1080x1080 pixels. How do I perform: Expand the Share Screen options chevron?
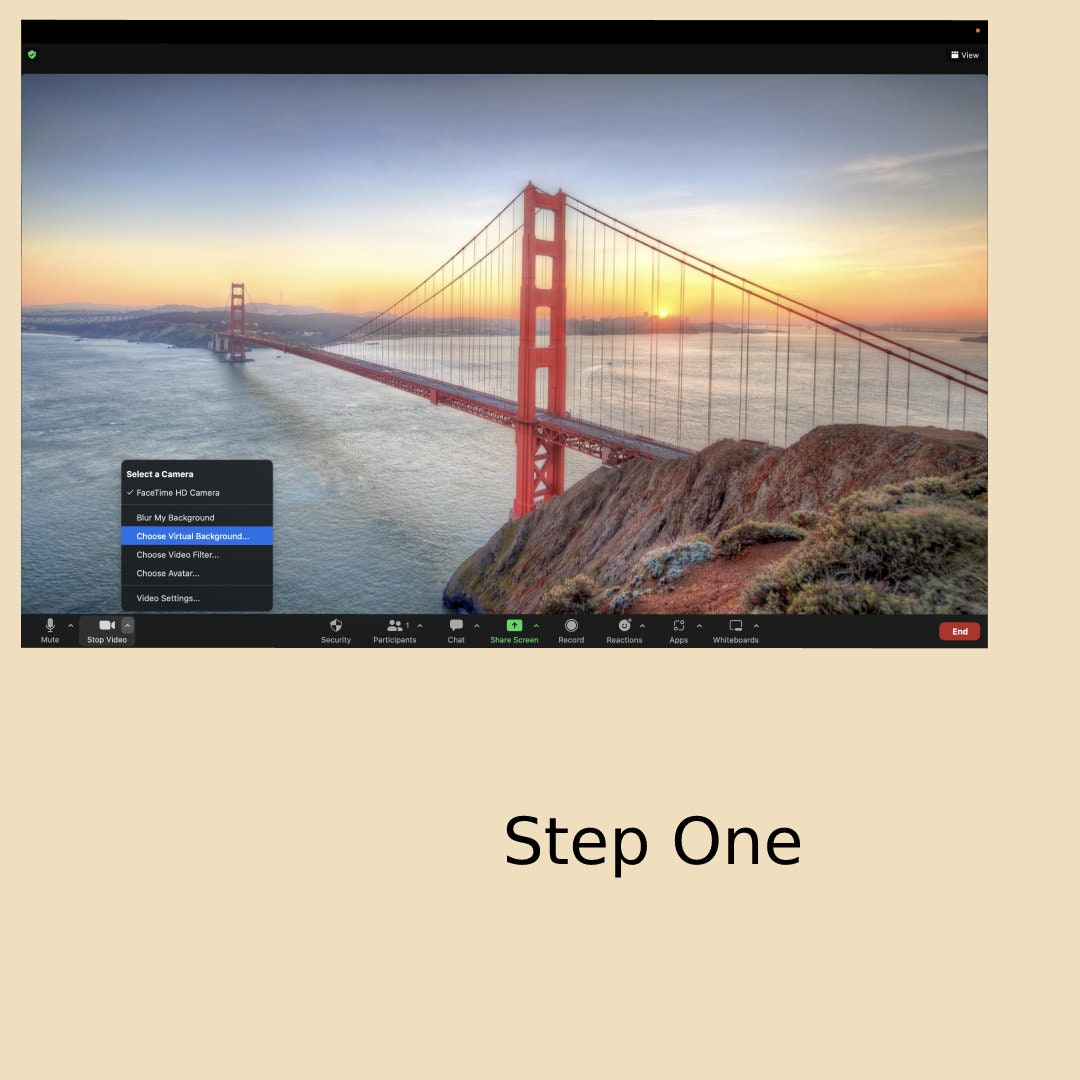(x=536, y=624)
